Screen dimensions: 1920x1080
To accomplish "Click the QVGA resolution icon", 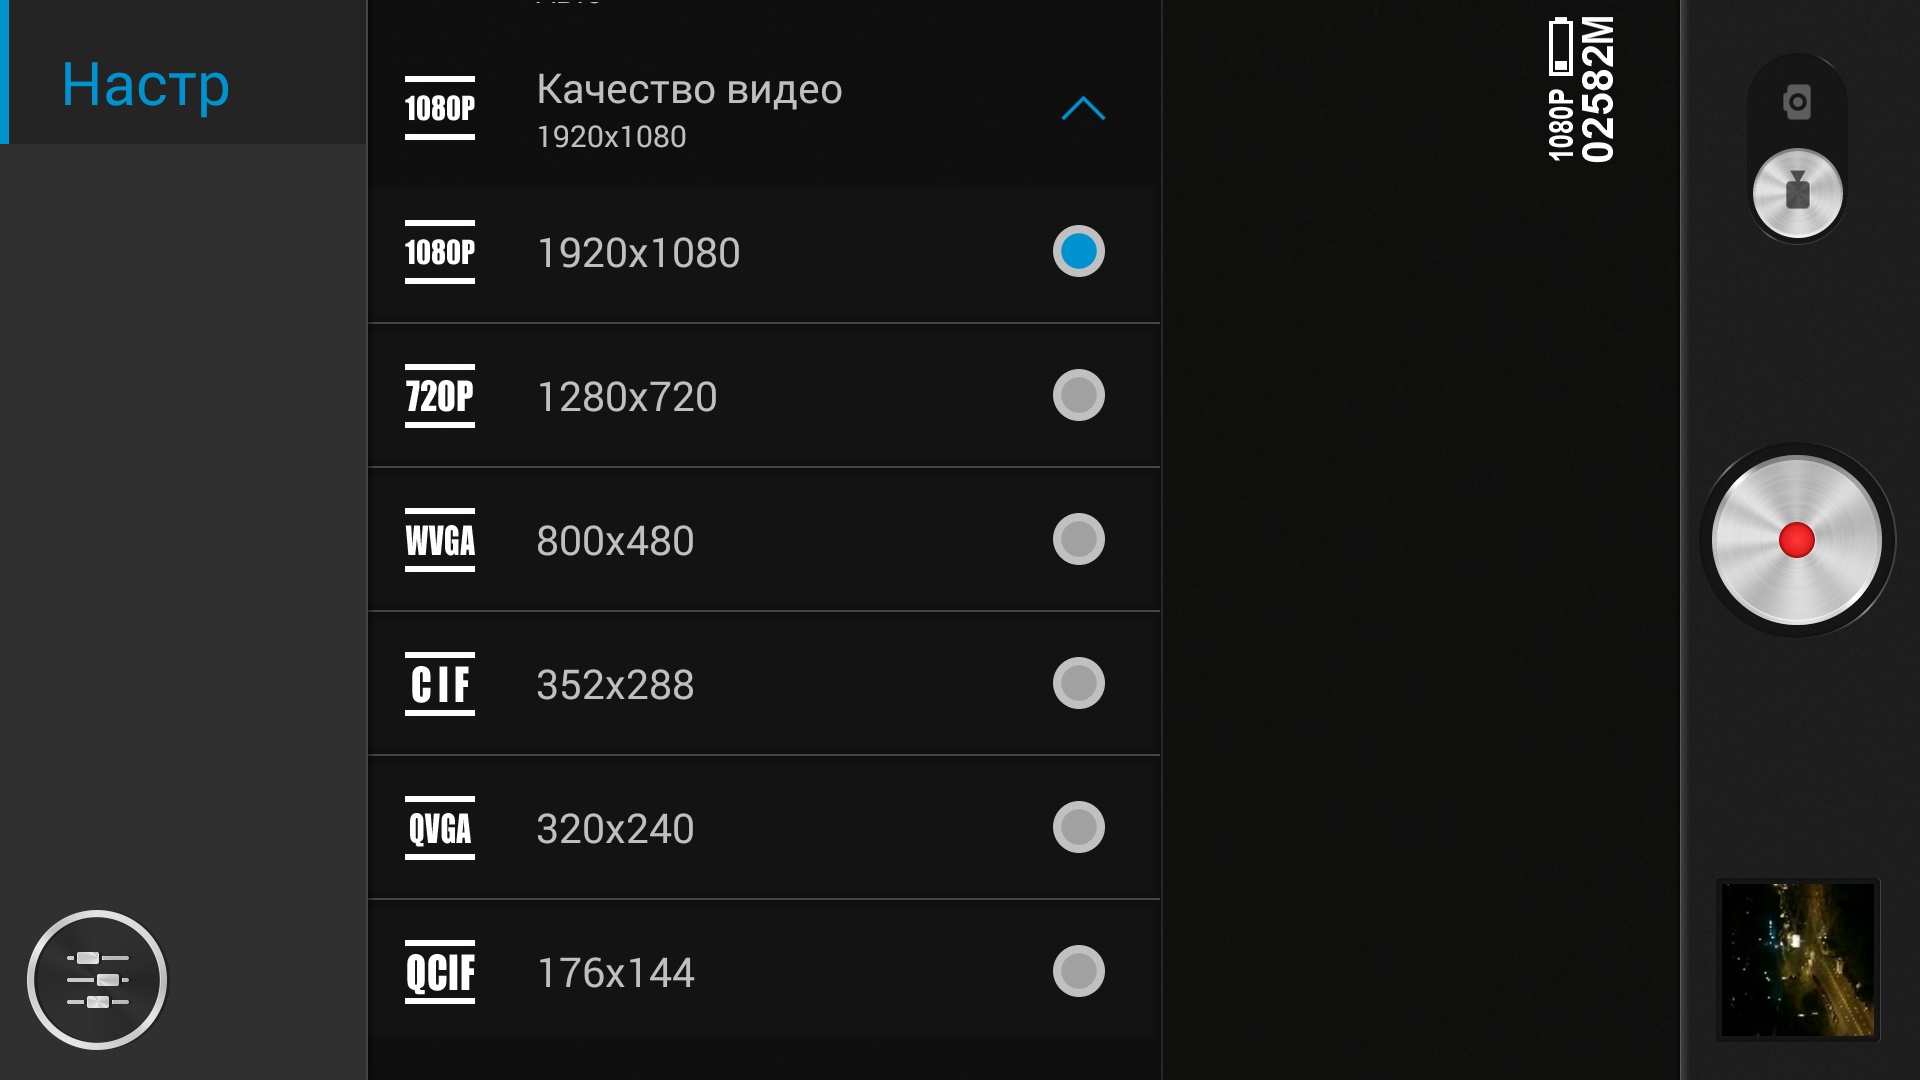I will coord(440,828).
